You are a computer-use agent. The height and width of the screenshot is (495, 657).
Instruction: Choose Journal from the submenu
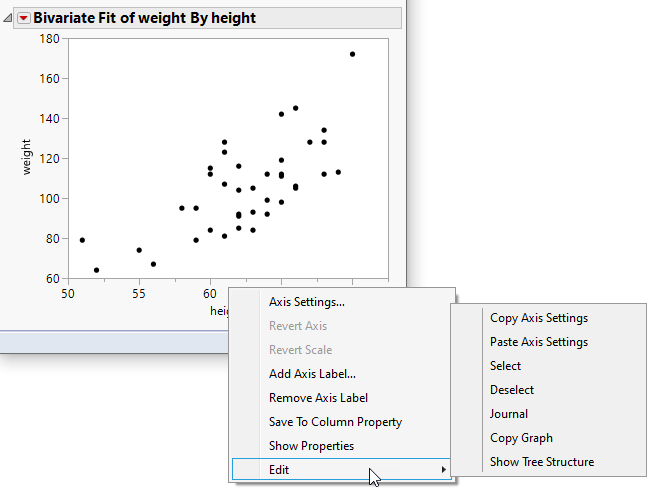509,414
